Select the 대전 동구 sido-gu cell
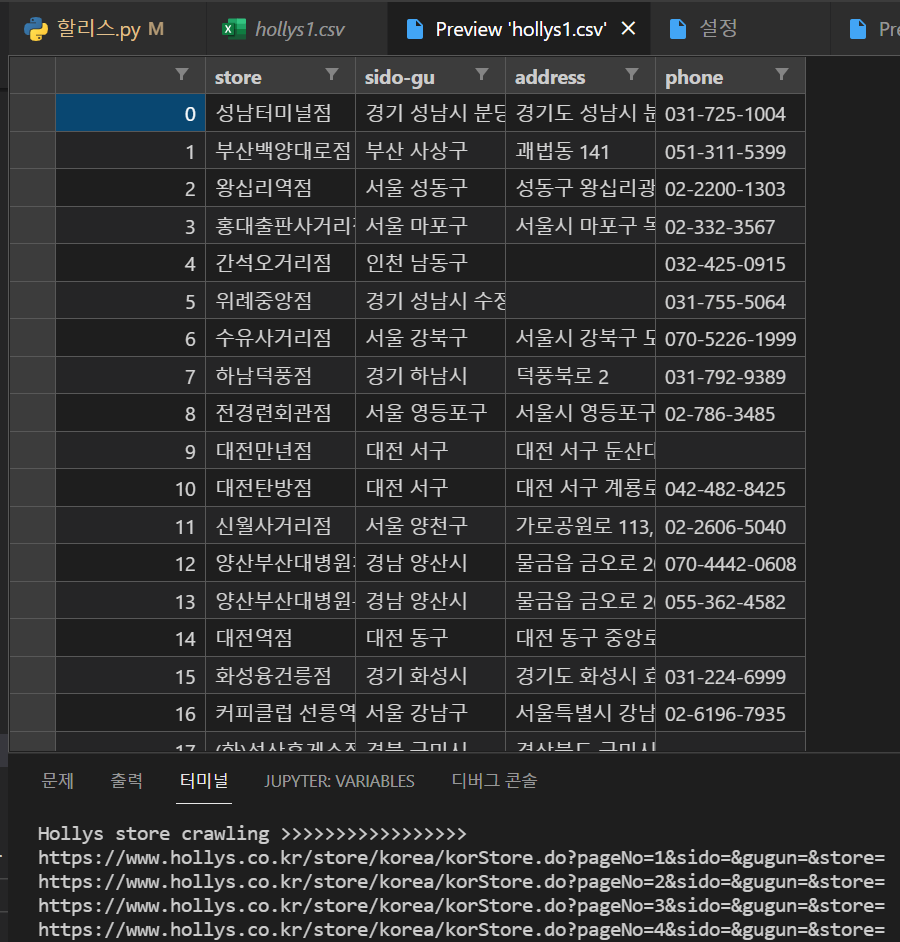900x942 pixels. click(x=430, y=638)
